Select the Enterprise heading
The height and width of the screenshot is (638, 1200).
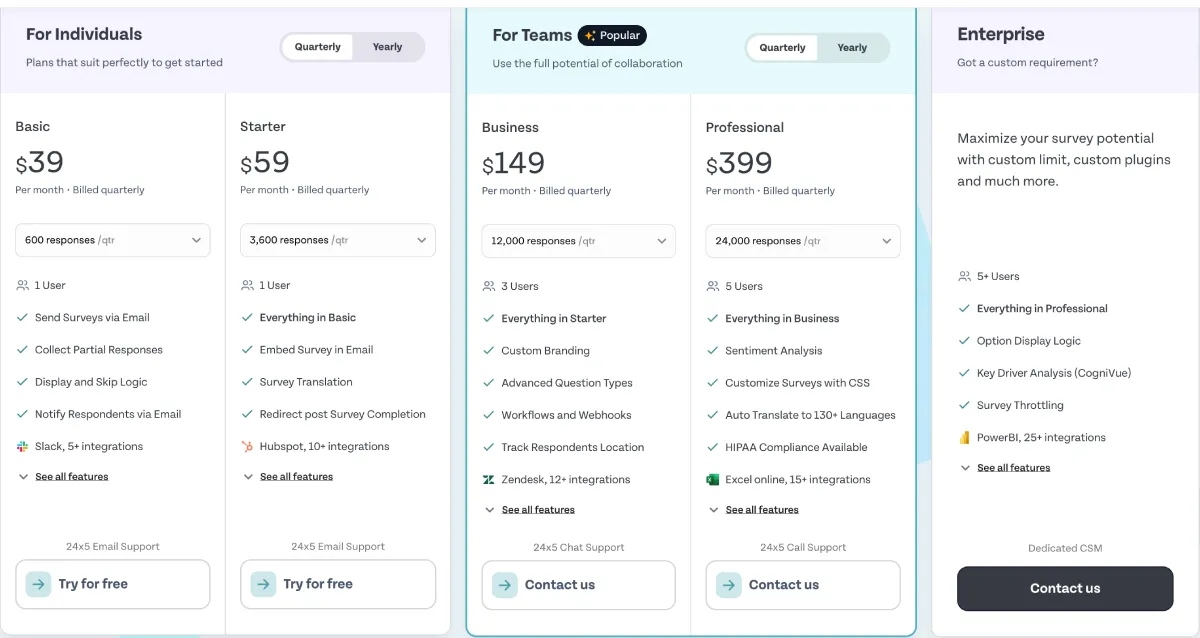[1001, 33]
